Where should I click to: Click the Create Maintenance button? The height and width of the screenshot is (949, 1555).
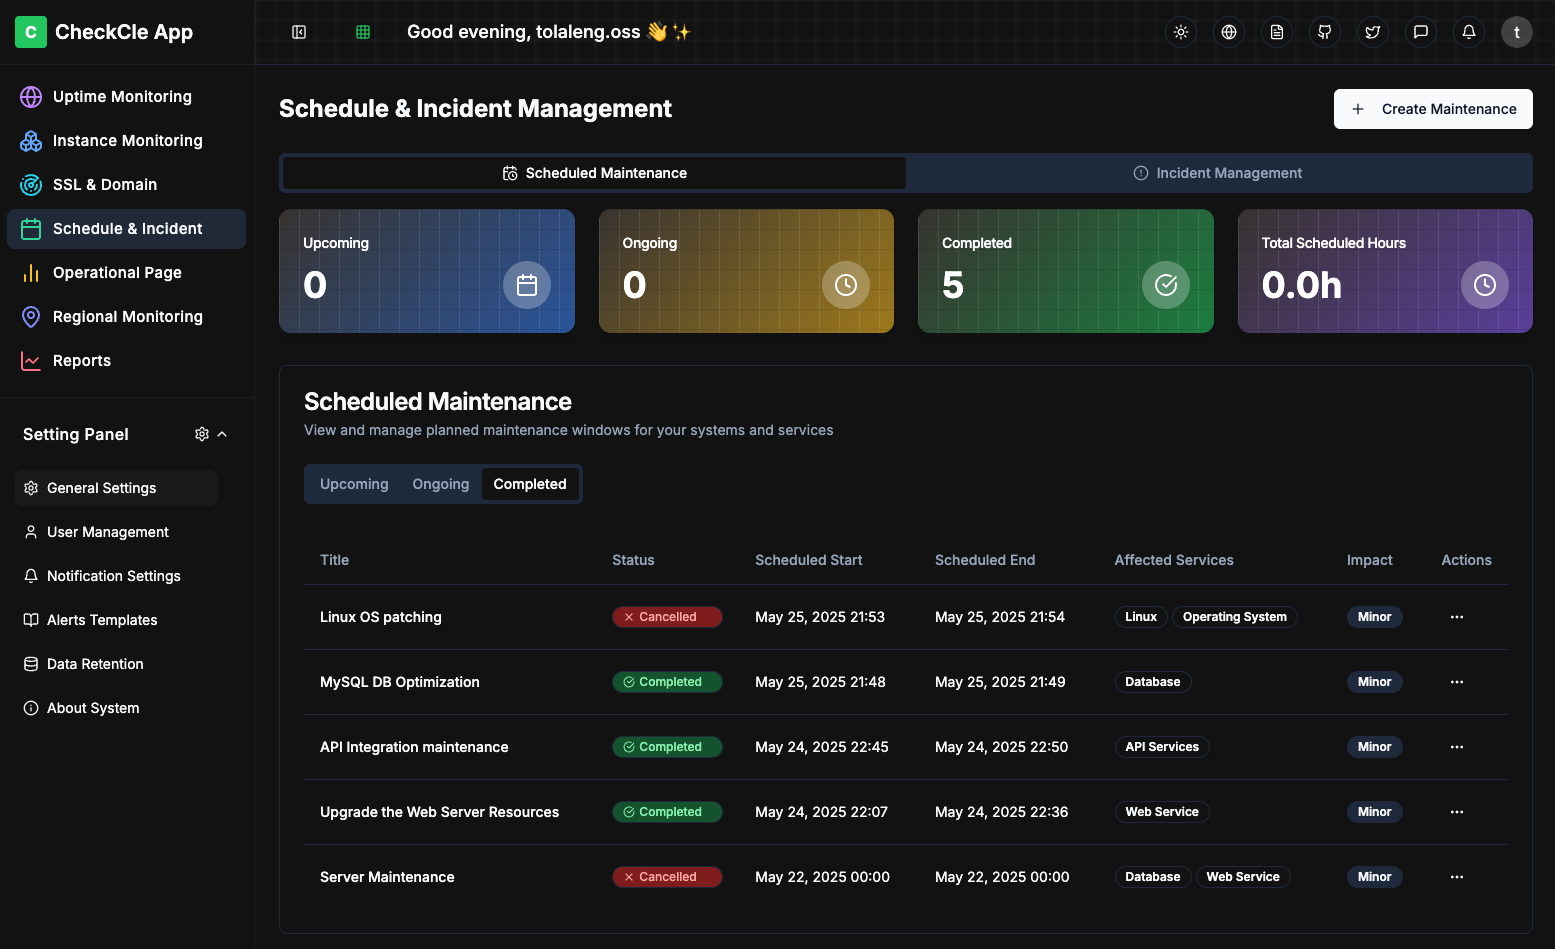click(1433, 108)
